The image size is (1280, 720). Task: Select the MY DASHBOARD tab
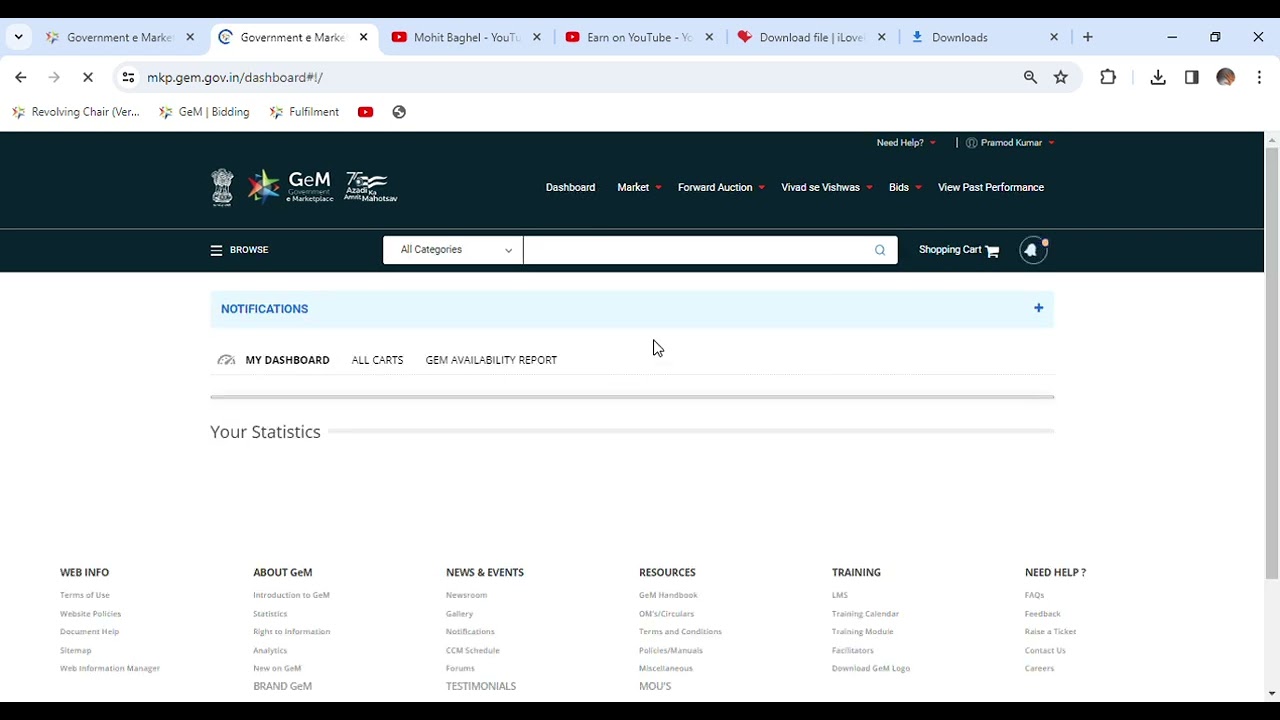pyautogui.click(x=287, y=360)
